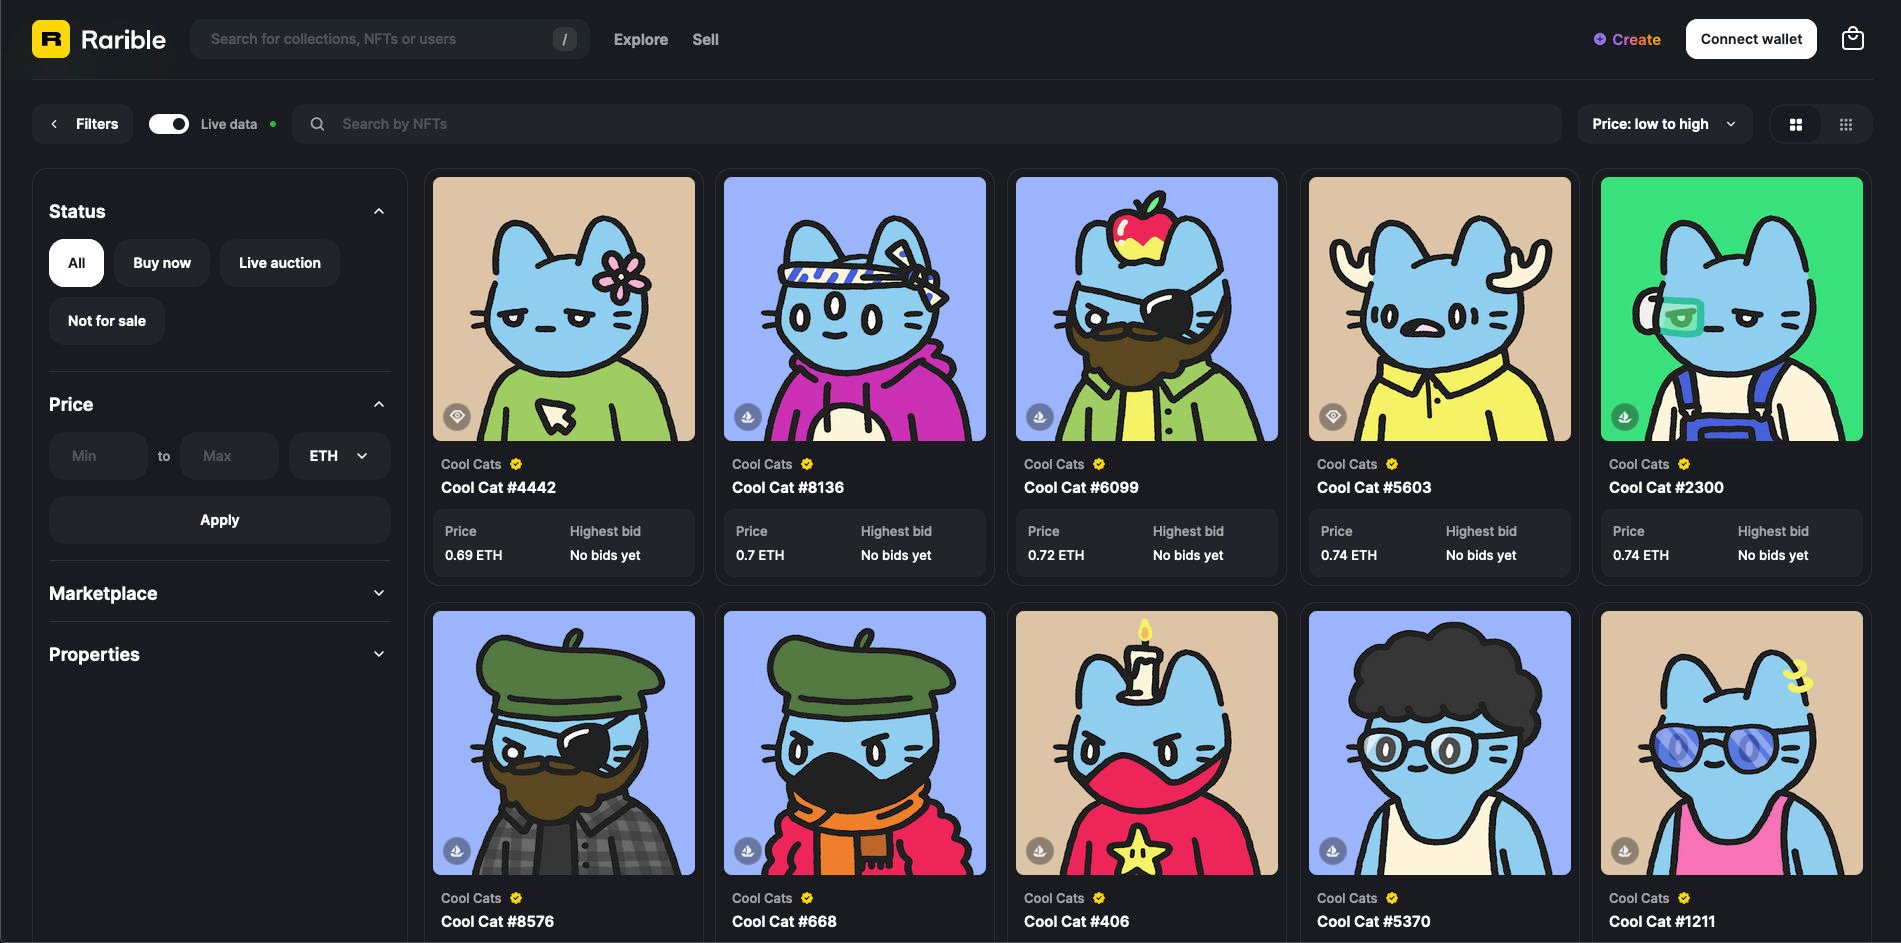Screen dimensions: 1901x943
Task: Click verified badge beside Cool Cats above #1211
Action: pos(1684,898)
